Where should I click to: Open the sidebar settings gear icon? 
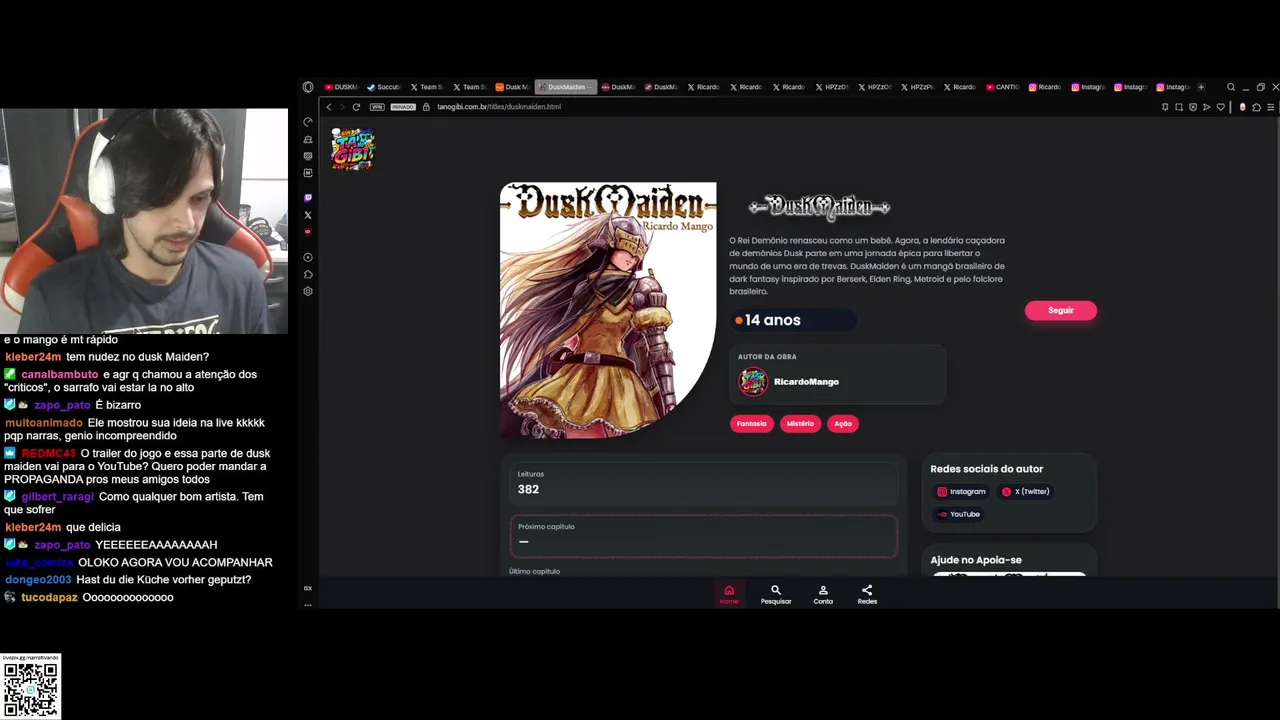coord(308,291)
